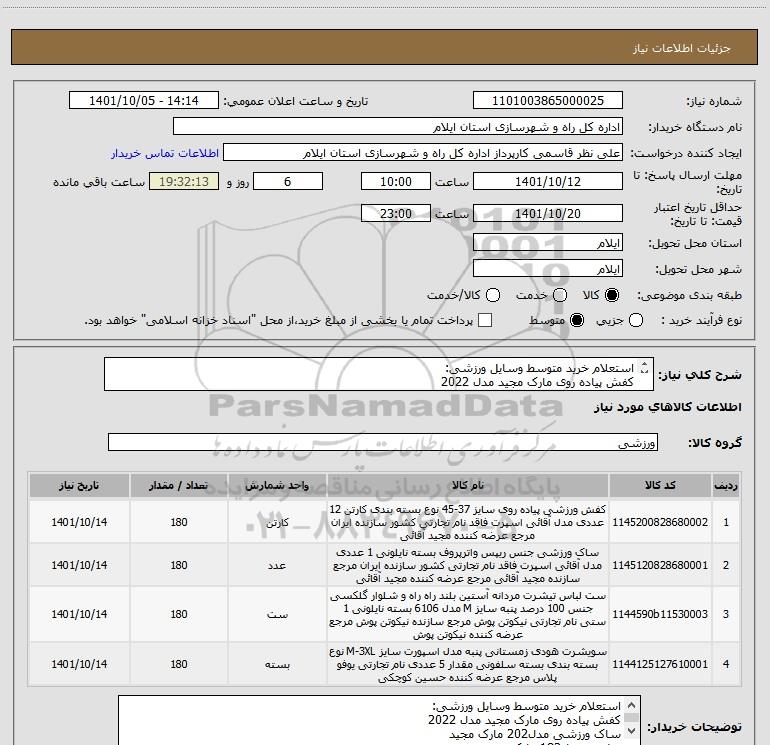
Task: Select the کالا radio button
Action: click(612, 295)
